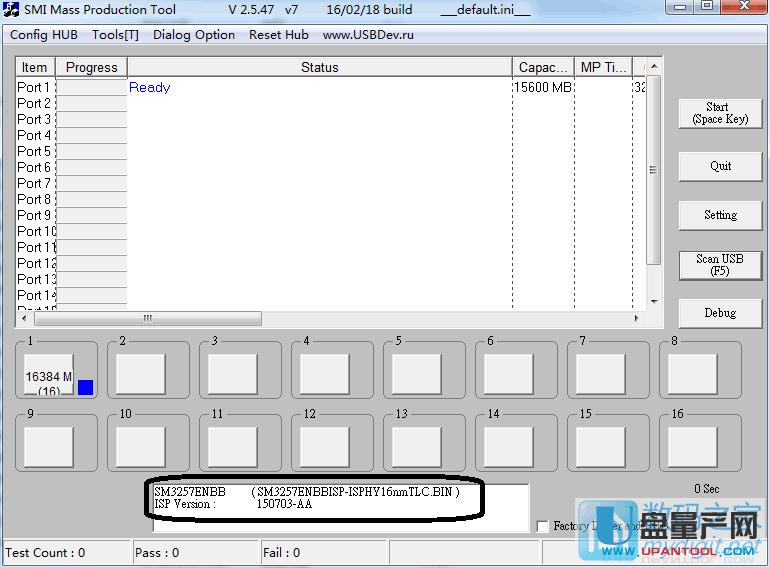
Task: Click the slot 3 device button
Action: (233, 375)
